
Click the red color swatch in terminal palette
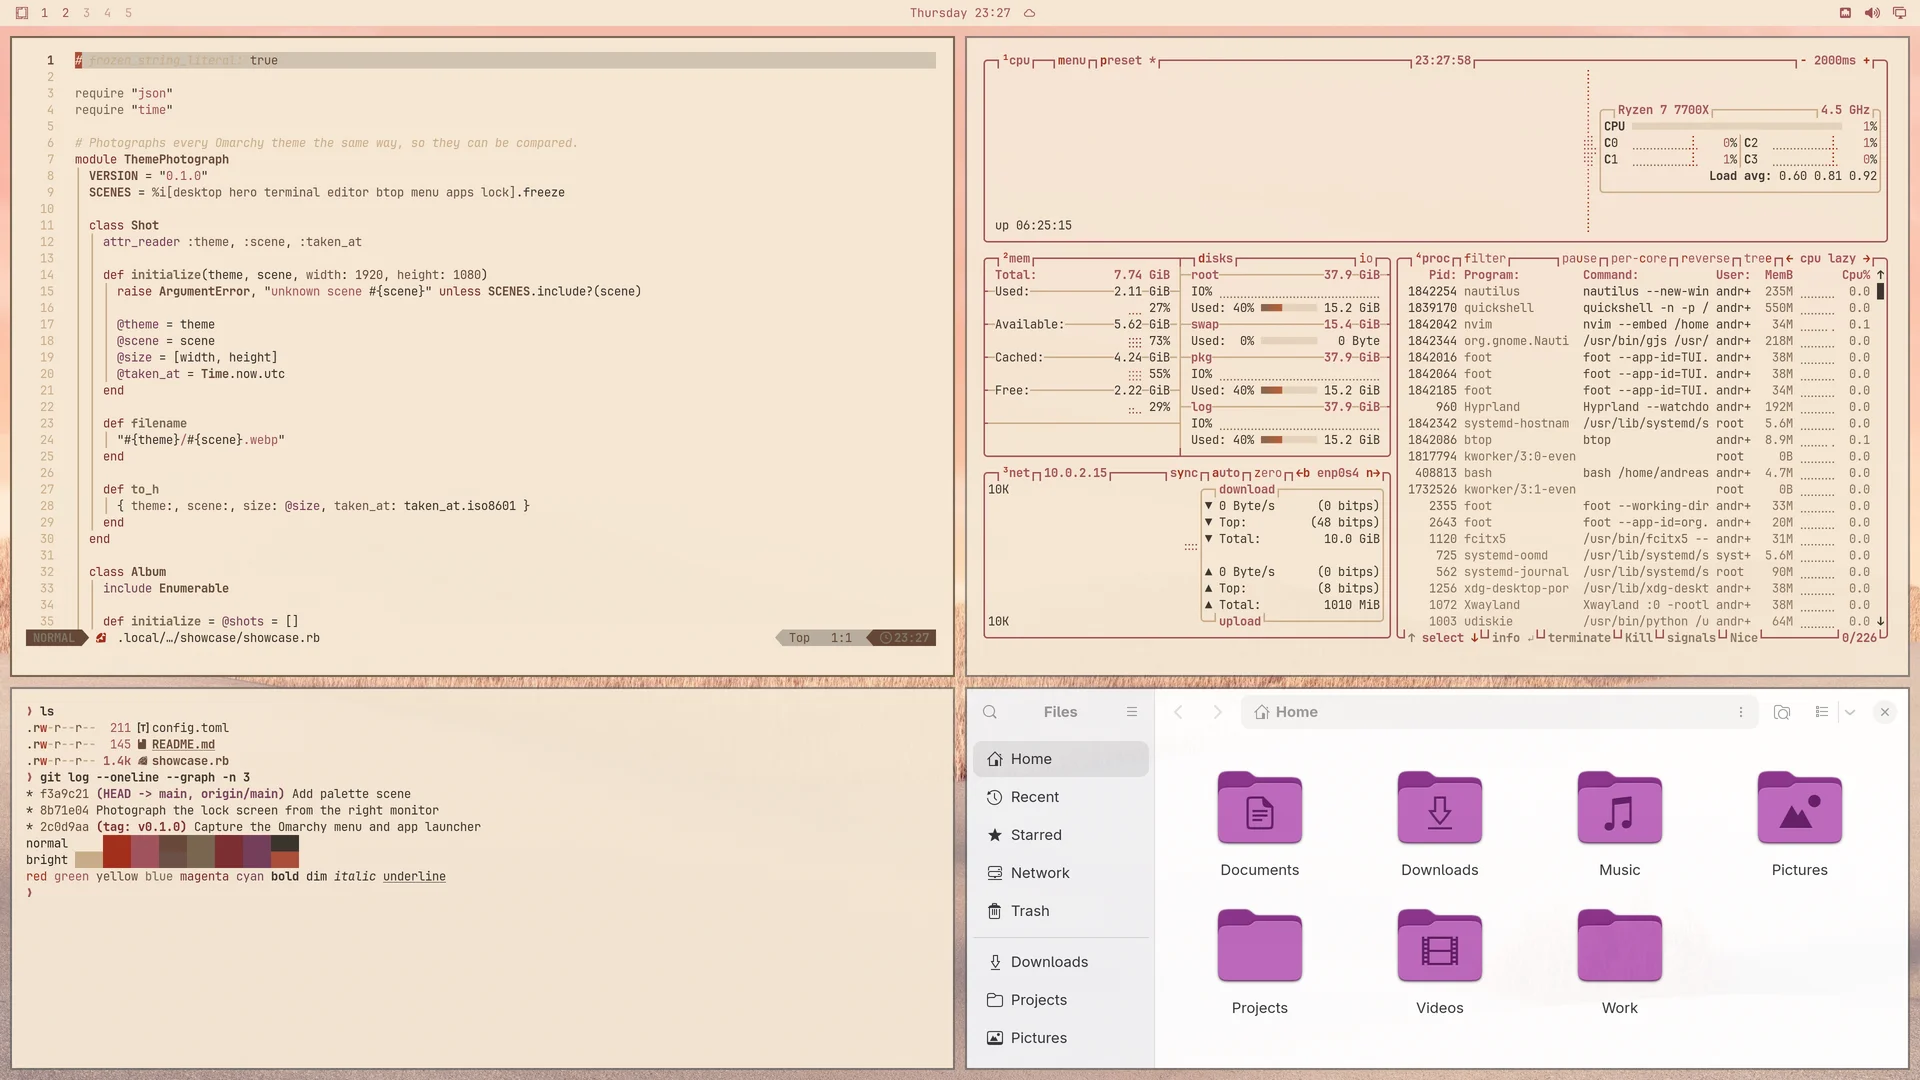(116, 844)
